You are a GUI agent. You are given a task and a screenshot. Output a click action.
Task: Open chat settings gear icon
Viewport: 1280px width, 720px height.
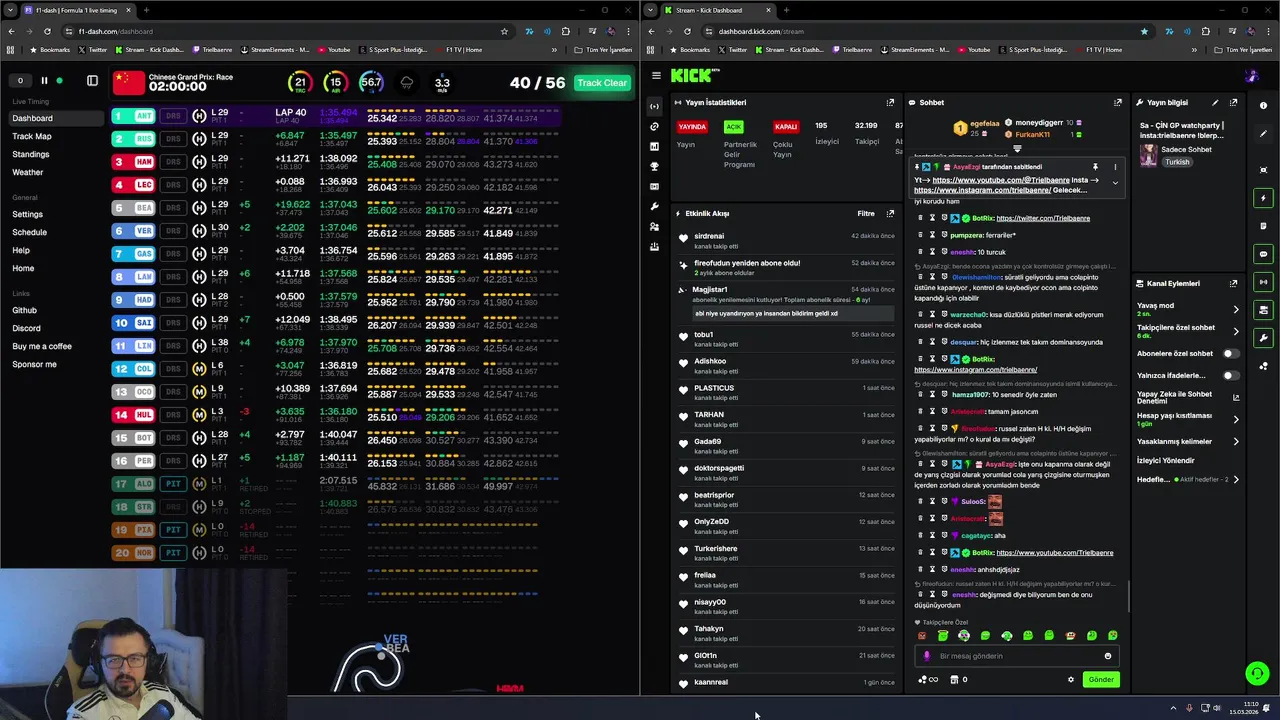(1070, 680)
